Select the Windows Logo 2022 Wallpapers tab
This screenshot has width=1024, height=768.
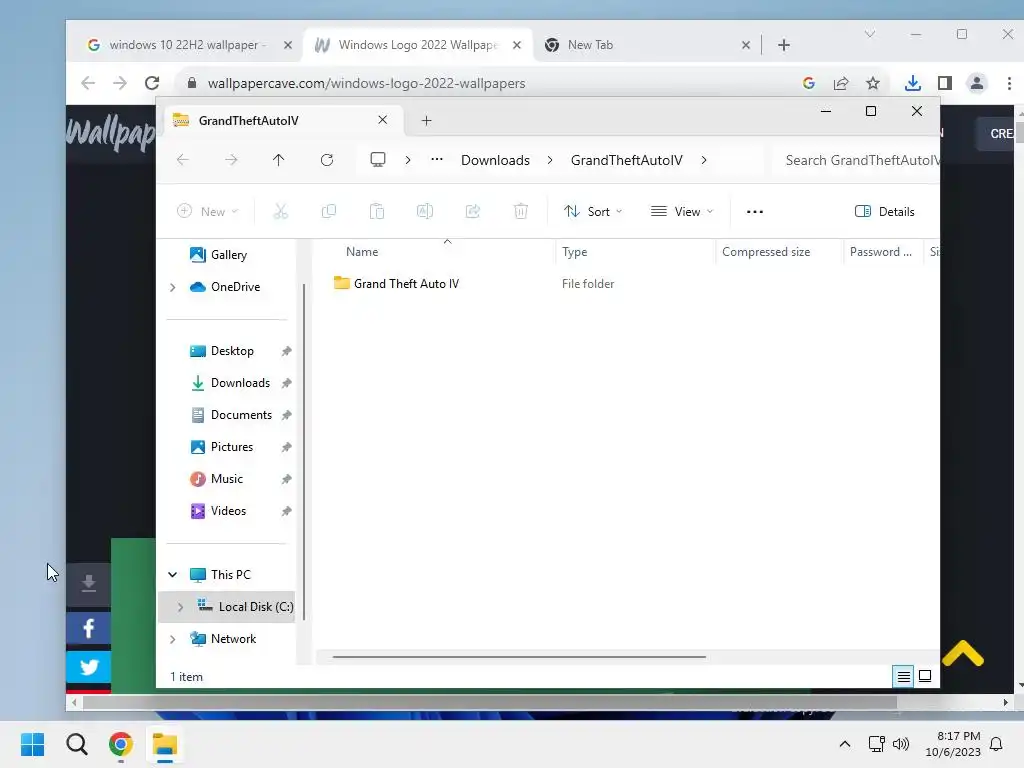coord(418,44)
